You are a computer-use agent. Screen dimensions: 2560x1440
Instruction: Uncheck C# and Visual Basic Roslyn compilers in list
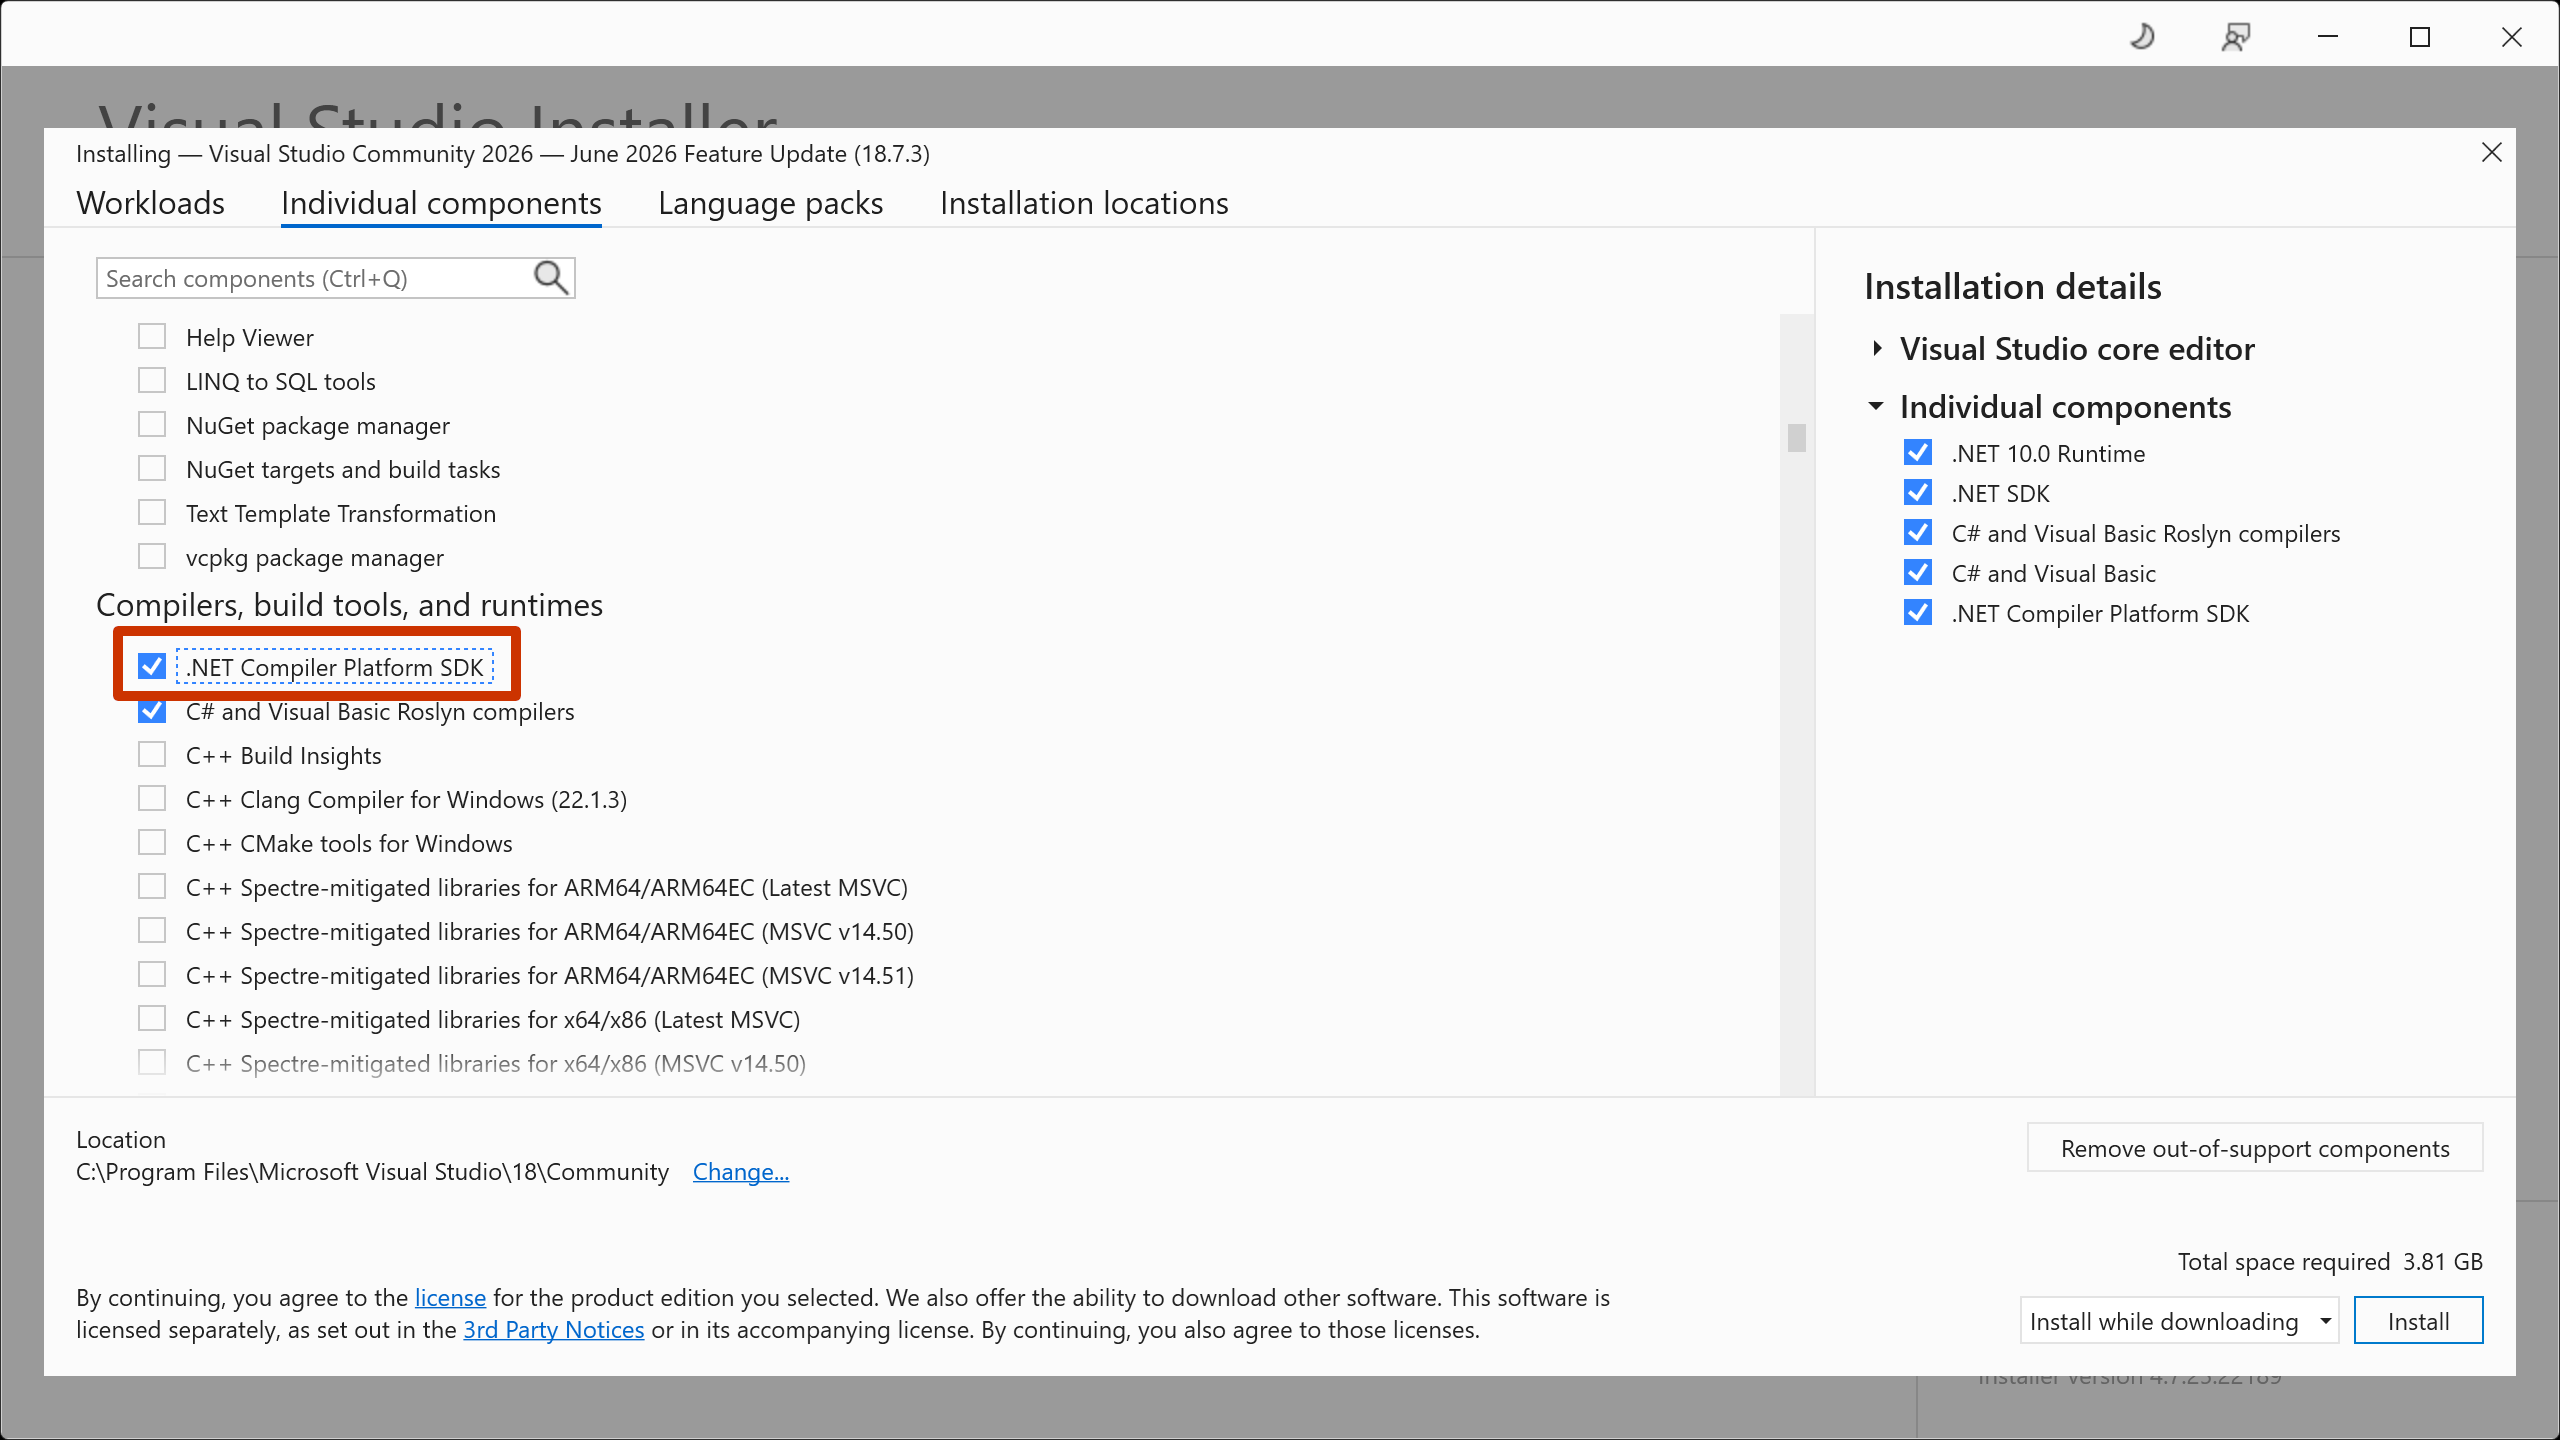click(x=152, y=711)
